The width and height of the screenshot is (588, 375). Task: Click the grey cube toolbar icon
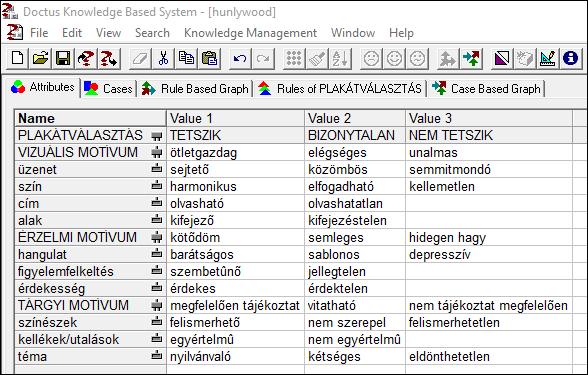pyautogui.click(x=525, y=58)
